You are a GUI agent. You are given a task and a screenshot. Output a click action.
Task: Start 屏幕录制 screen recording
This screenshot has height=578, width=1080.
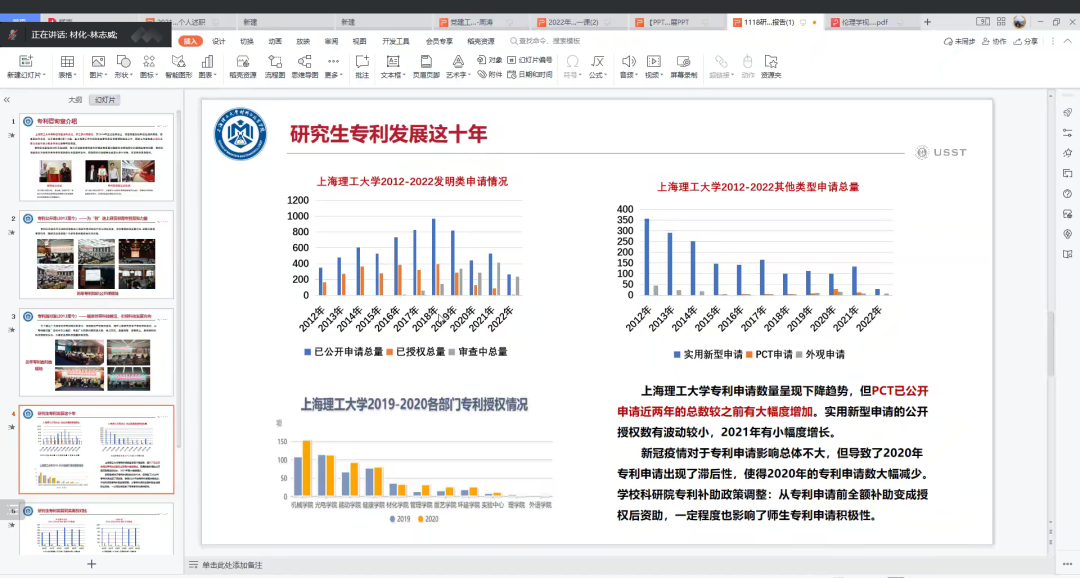[x=683, y=67]
